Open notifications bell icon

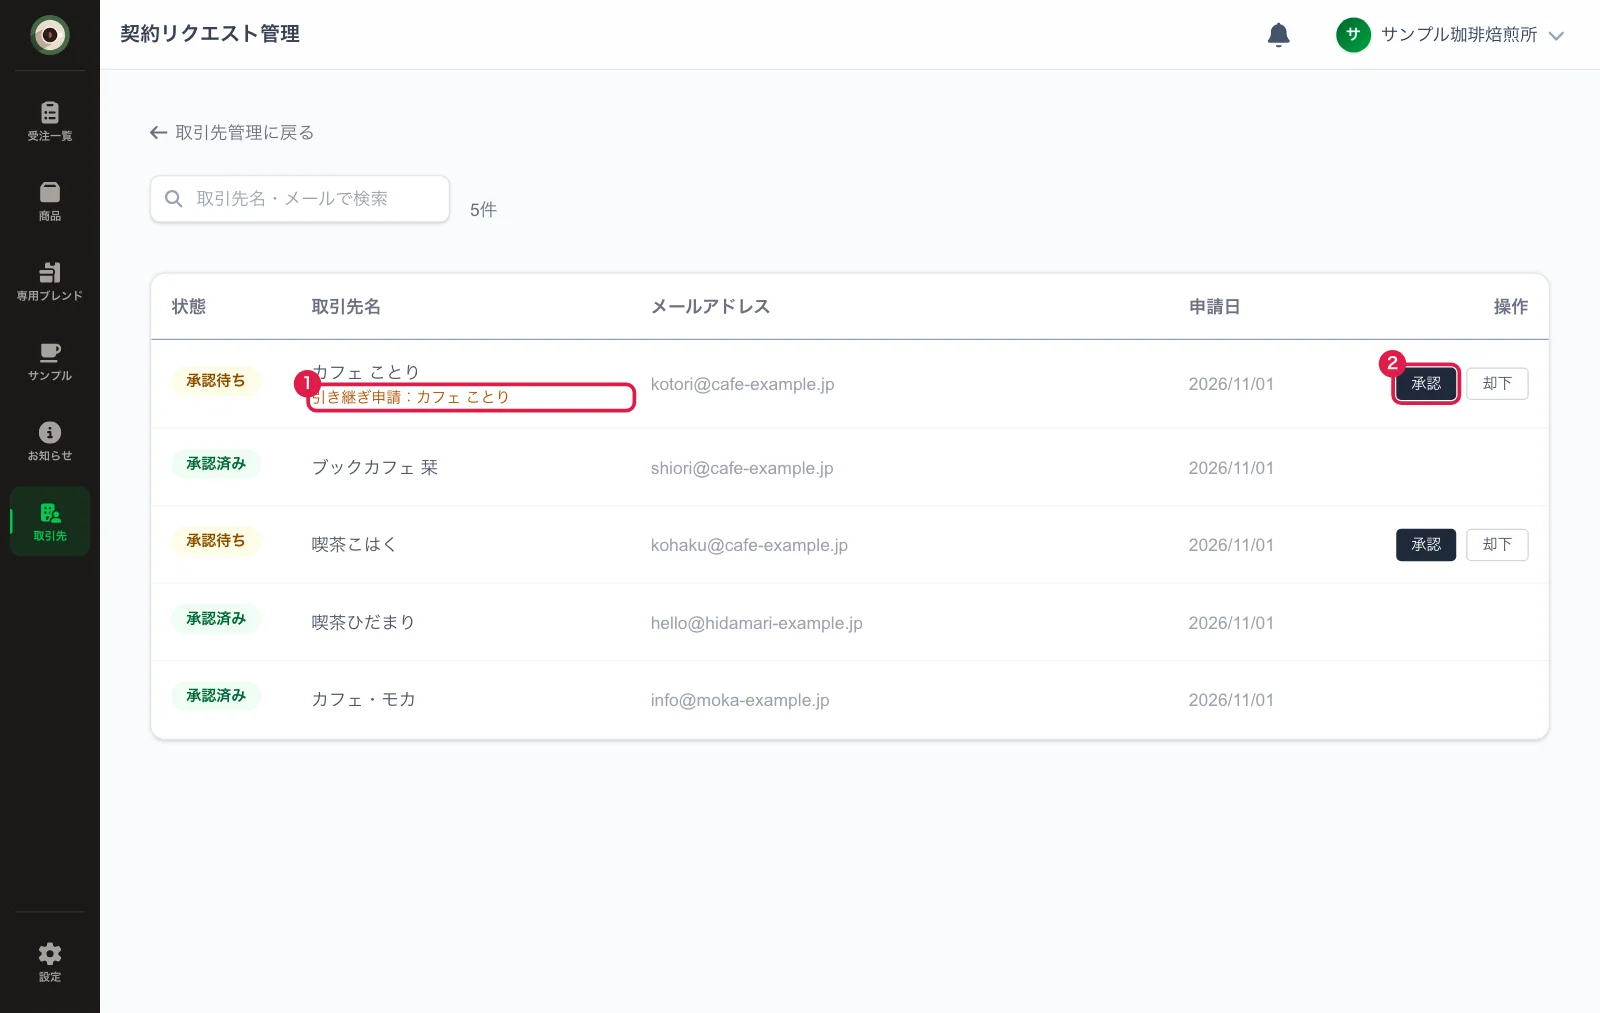tap(1278, 35)
